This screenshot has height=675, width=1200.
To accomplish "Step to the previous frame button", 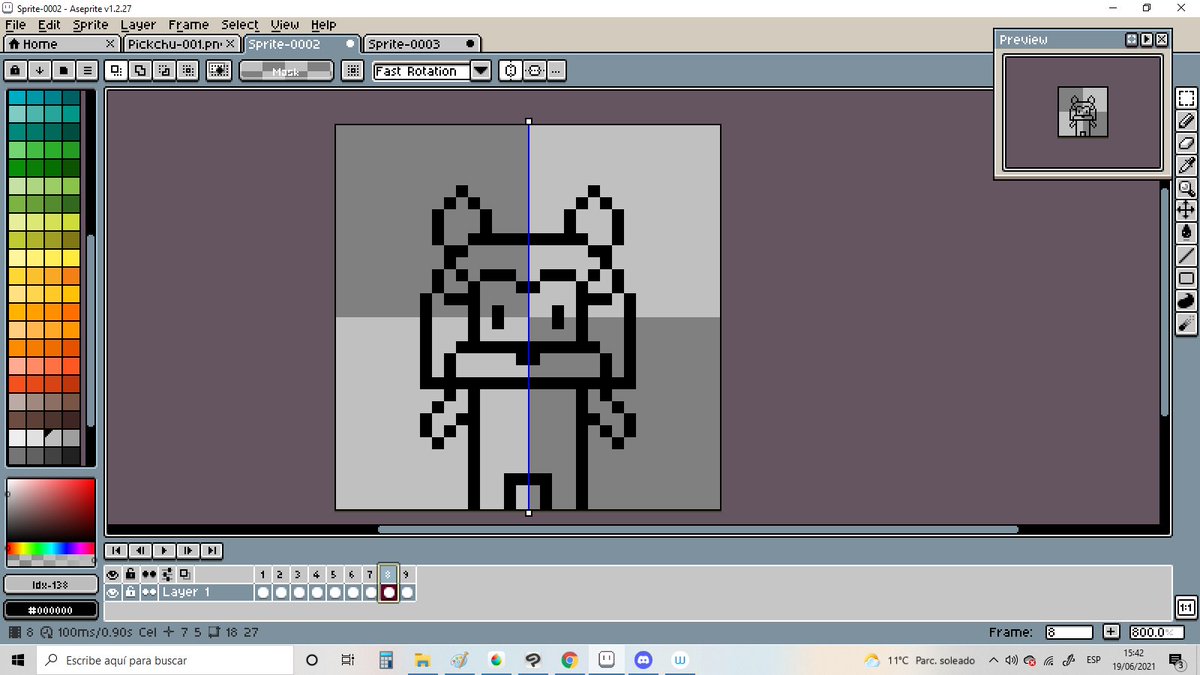I will (140, 550).
